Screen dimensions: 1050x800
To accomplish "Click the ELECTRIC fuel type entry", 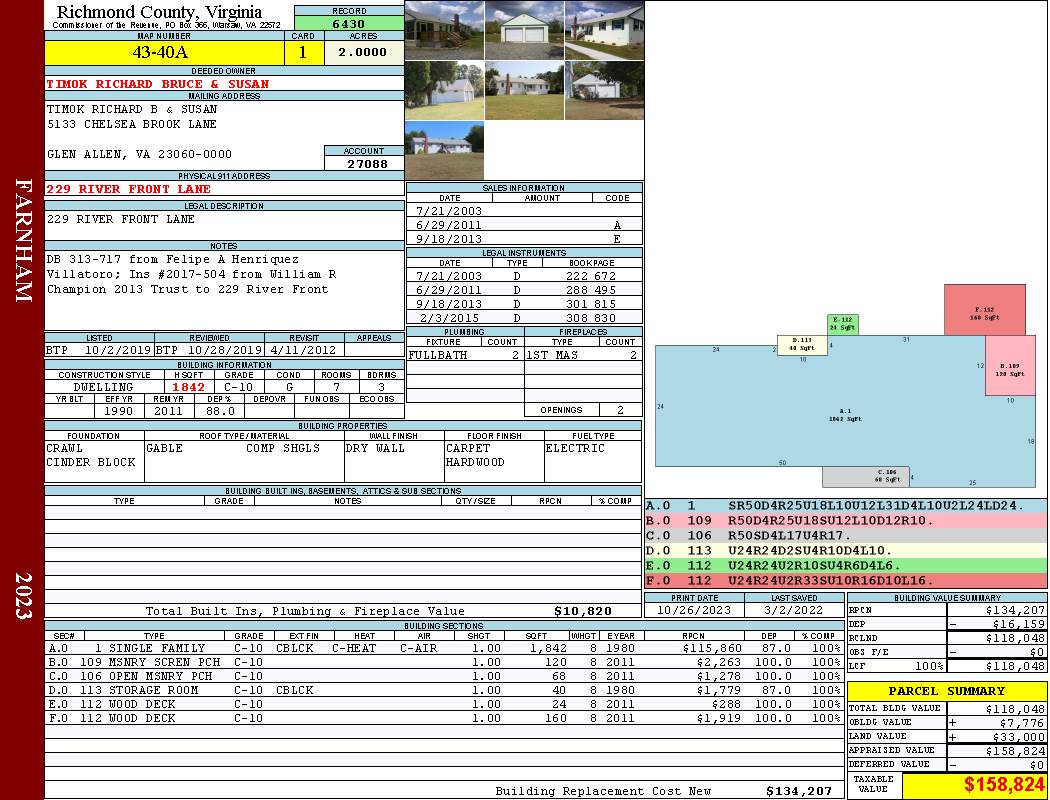I will [575, 448].
